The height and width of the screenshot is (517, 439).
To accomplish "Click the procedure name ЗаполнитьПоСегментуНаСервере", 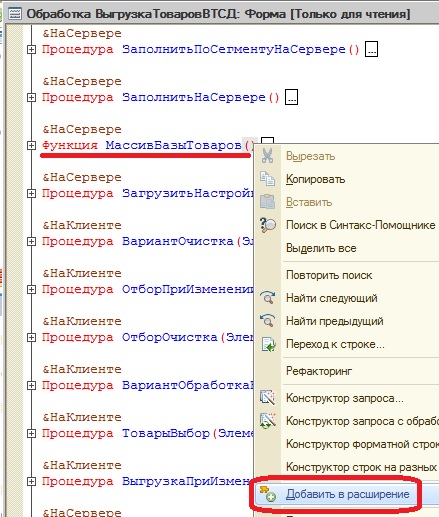I will (234, 49).
